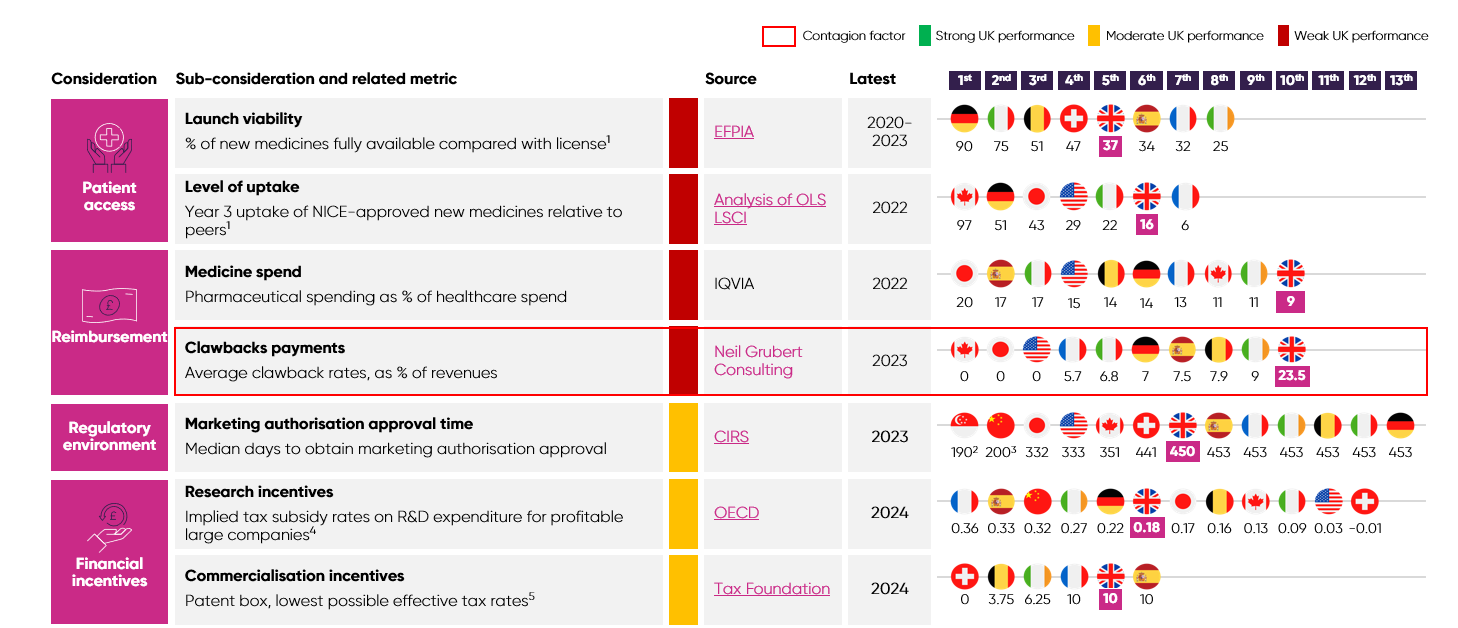
Task: Click the Belgian flag in the Commercialisation incentives row
Action: point(1001,577)
